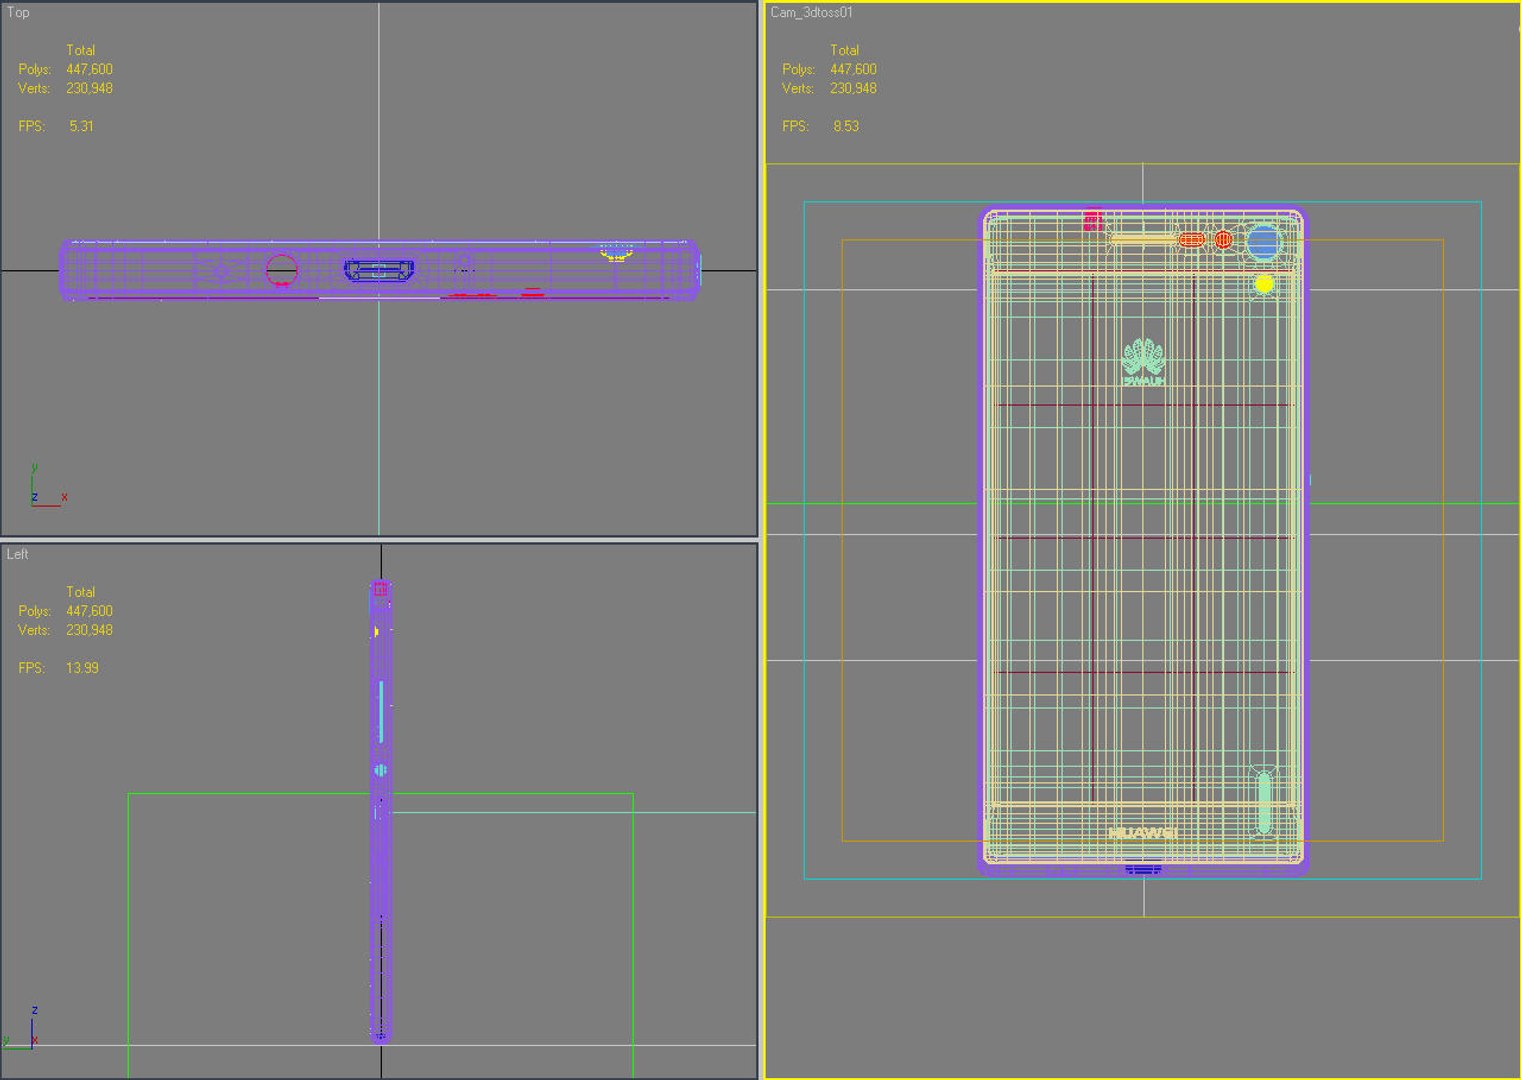Select the red round sensor beside the lens

(1223, 240)
